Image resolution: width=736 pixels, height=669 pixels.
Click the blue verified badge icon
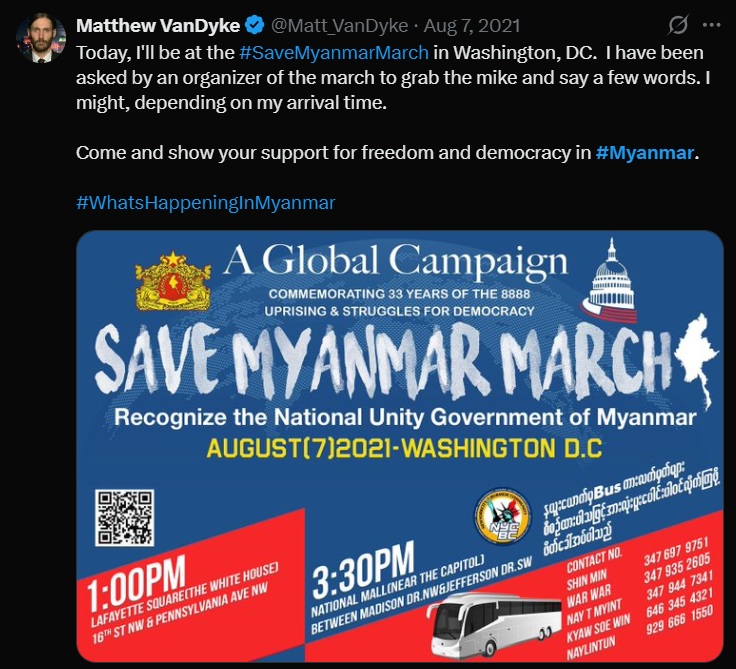pyautogui.click(x=255, y=25)
